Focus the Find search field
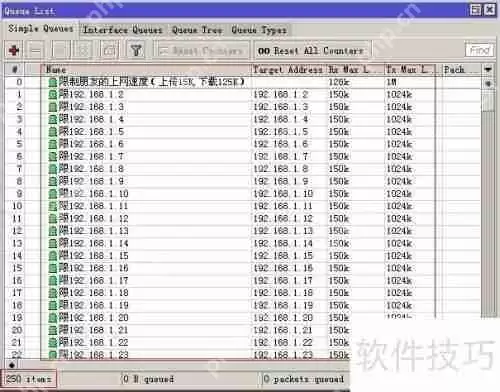 (x=479, y=50)
